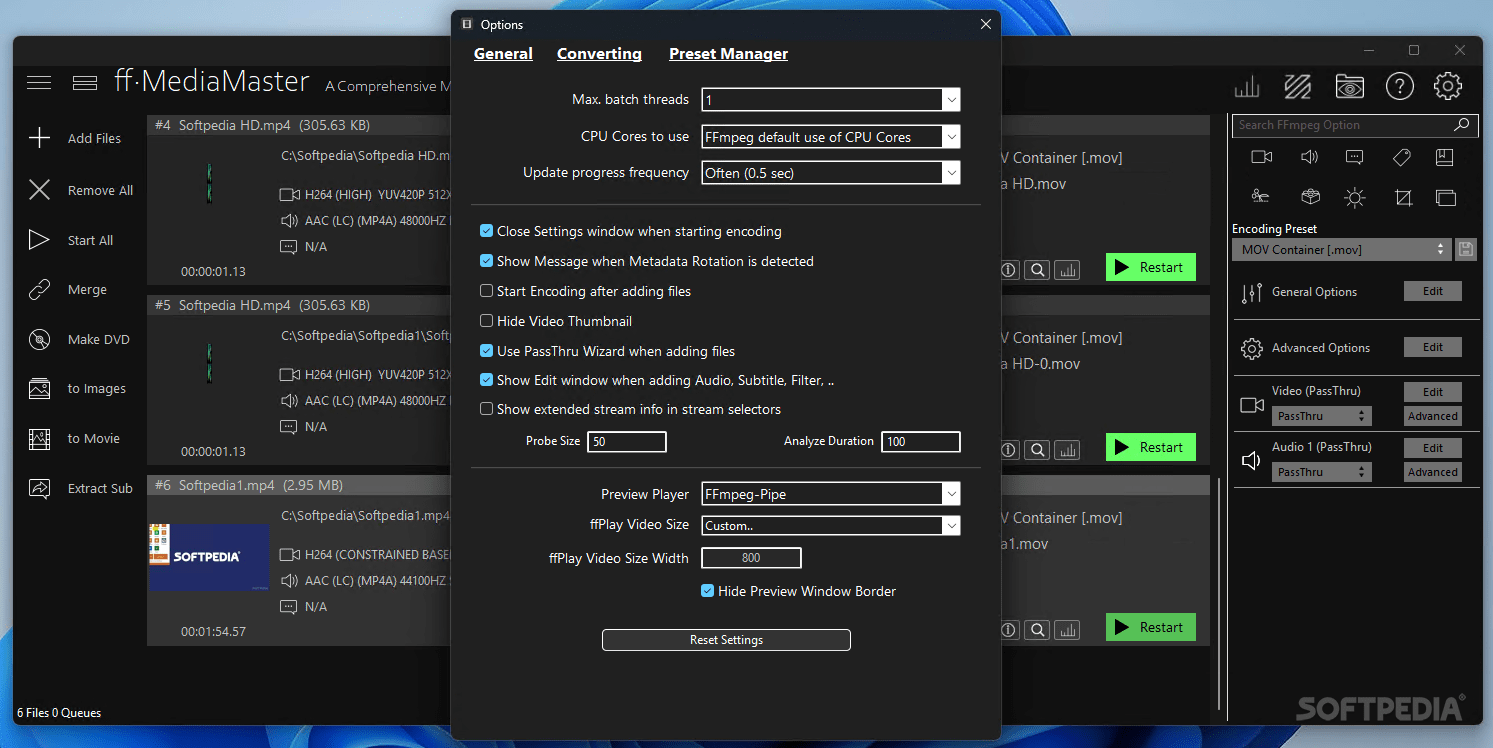1493x748 pixels.
Task: Click the Edit button for Audio 1 (PassThru)
Action: pos(1433,448)
